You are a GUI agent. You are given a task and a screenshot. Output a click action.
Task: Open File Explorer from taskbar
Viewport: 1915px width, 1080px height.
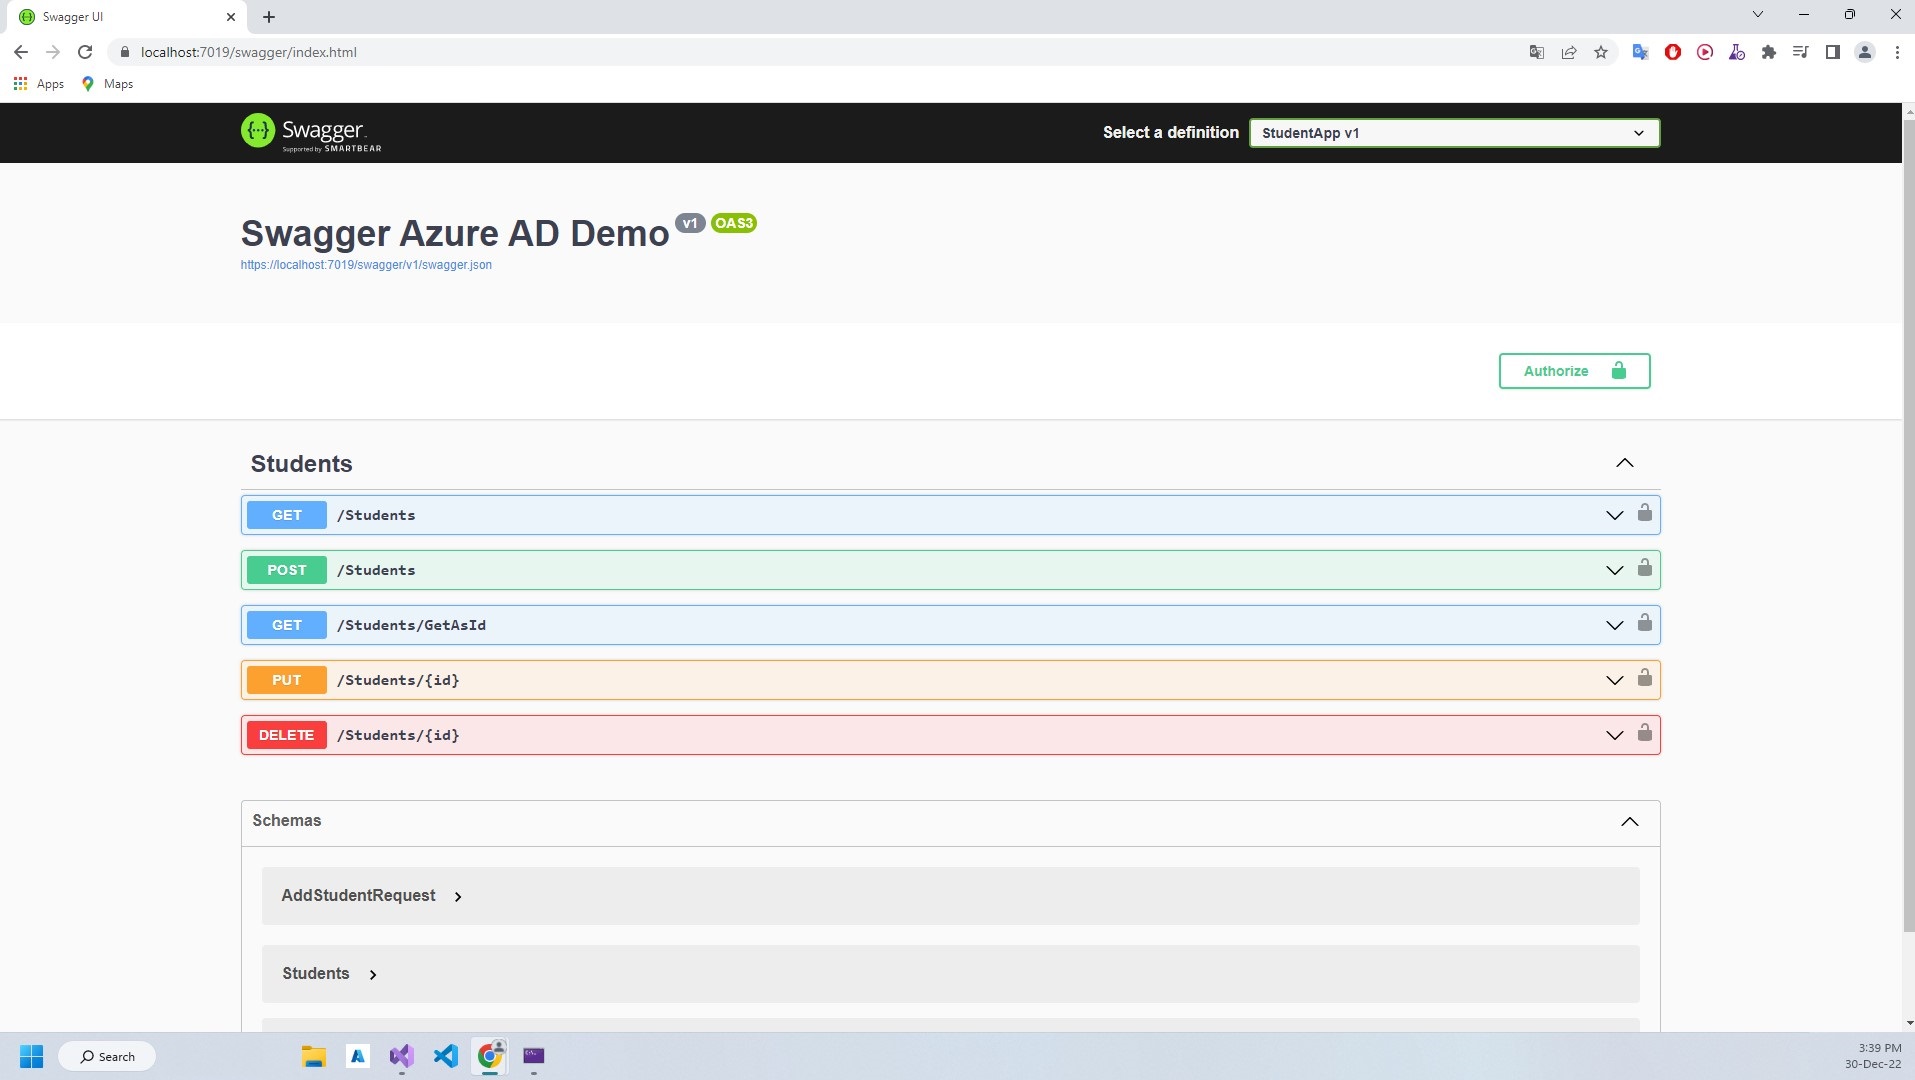(314, 1056)
